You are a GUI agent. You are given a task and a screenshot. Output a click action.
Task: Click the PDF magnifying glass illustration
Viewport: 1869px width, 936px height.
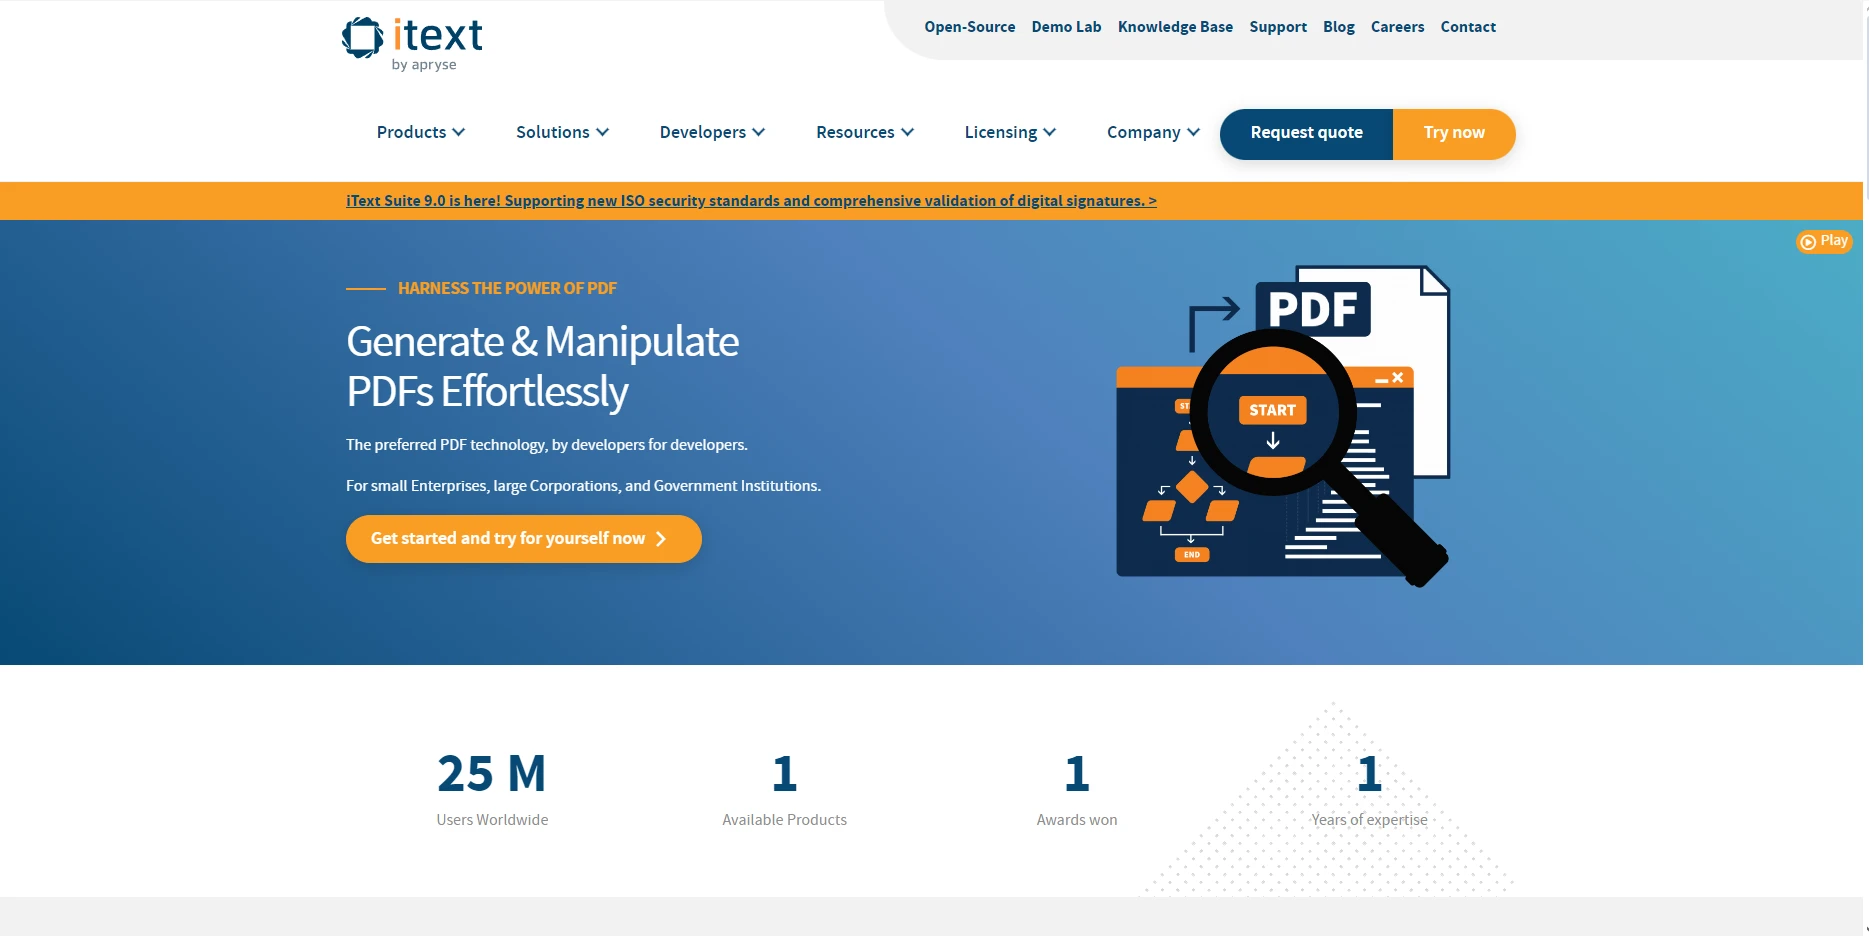(1283, 425)
